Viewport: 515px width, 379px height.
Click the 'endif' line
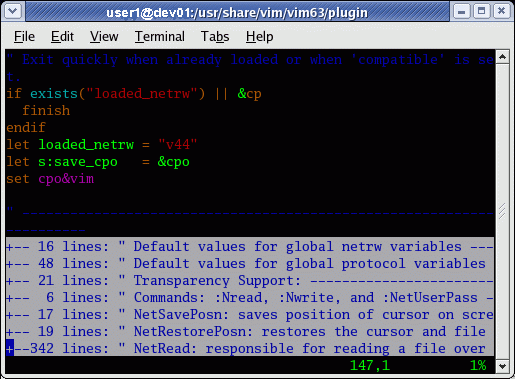point(26,128)
